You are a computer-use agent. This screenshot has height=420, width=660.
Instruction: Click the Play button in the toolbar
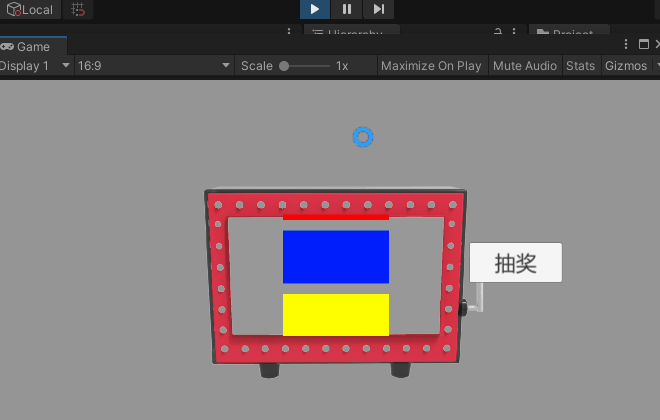(x=315, y=9)
